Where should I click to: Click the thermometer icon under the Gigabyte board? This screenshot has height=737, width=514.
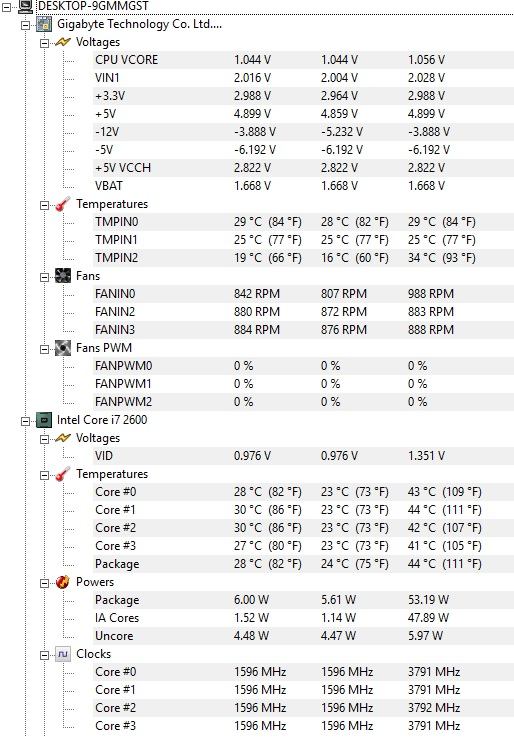(x=63, y=204)
